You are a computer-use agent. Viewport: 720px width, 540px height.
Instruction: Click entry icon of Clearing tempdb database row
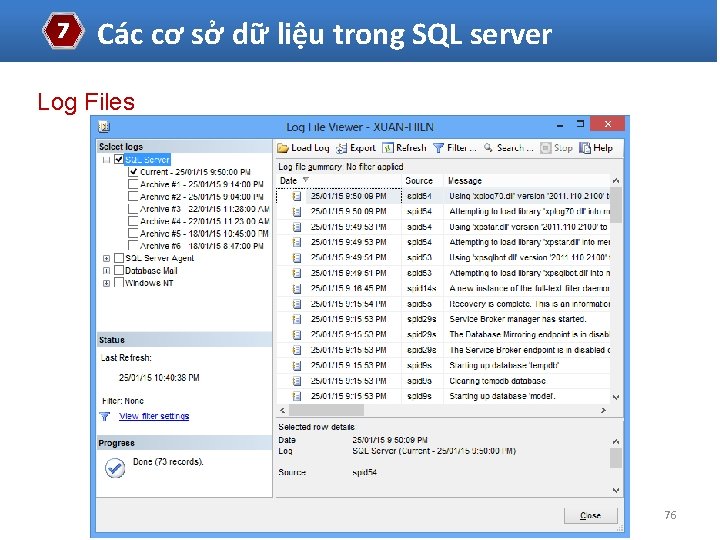(297, 381)
